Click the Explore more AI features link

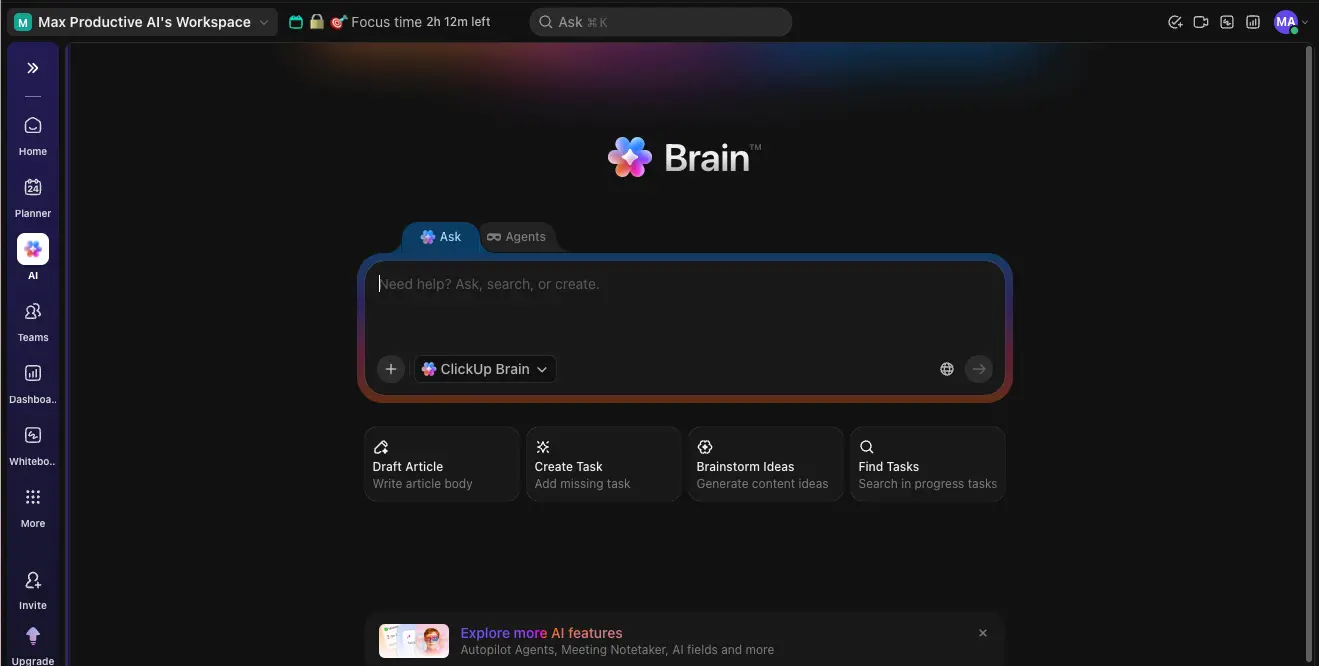click(x=541, y=632)
